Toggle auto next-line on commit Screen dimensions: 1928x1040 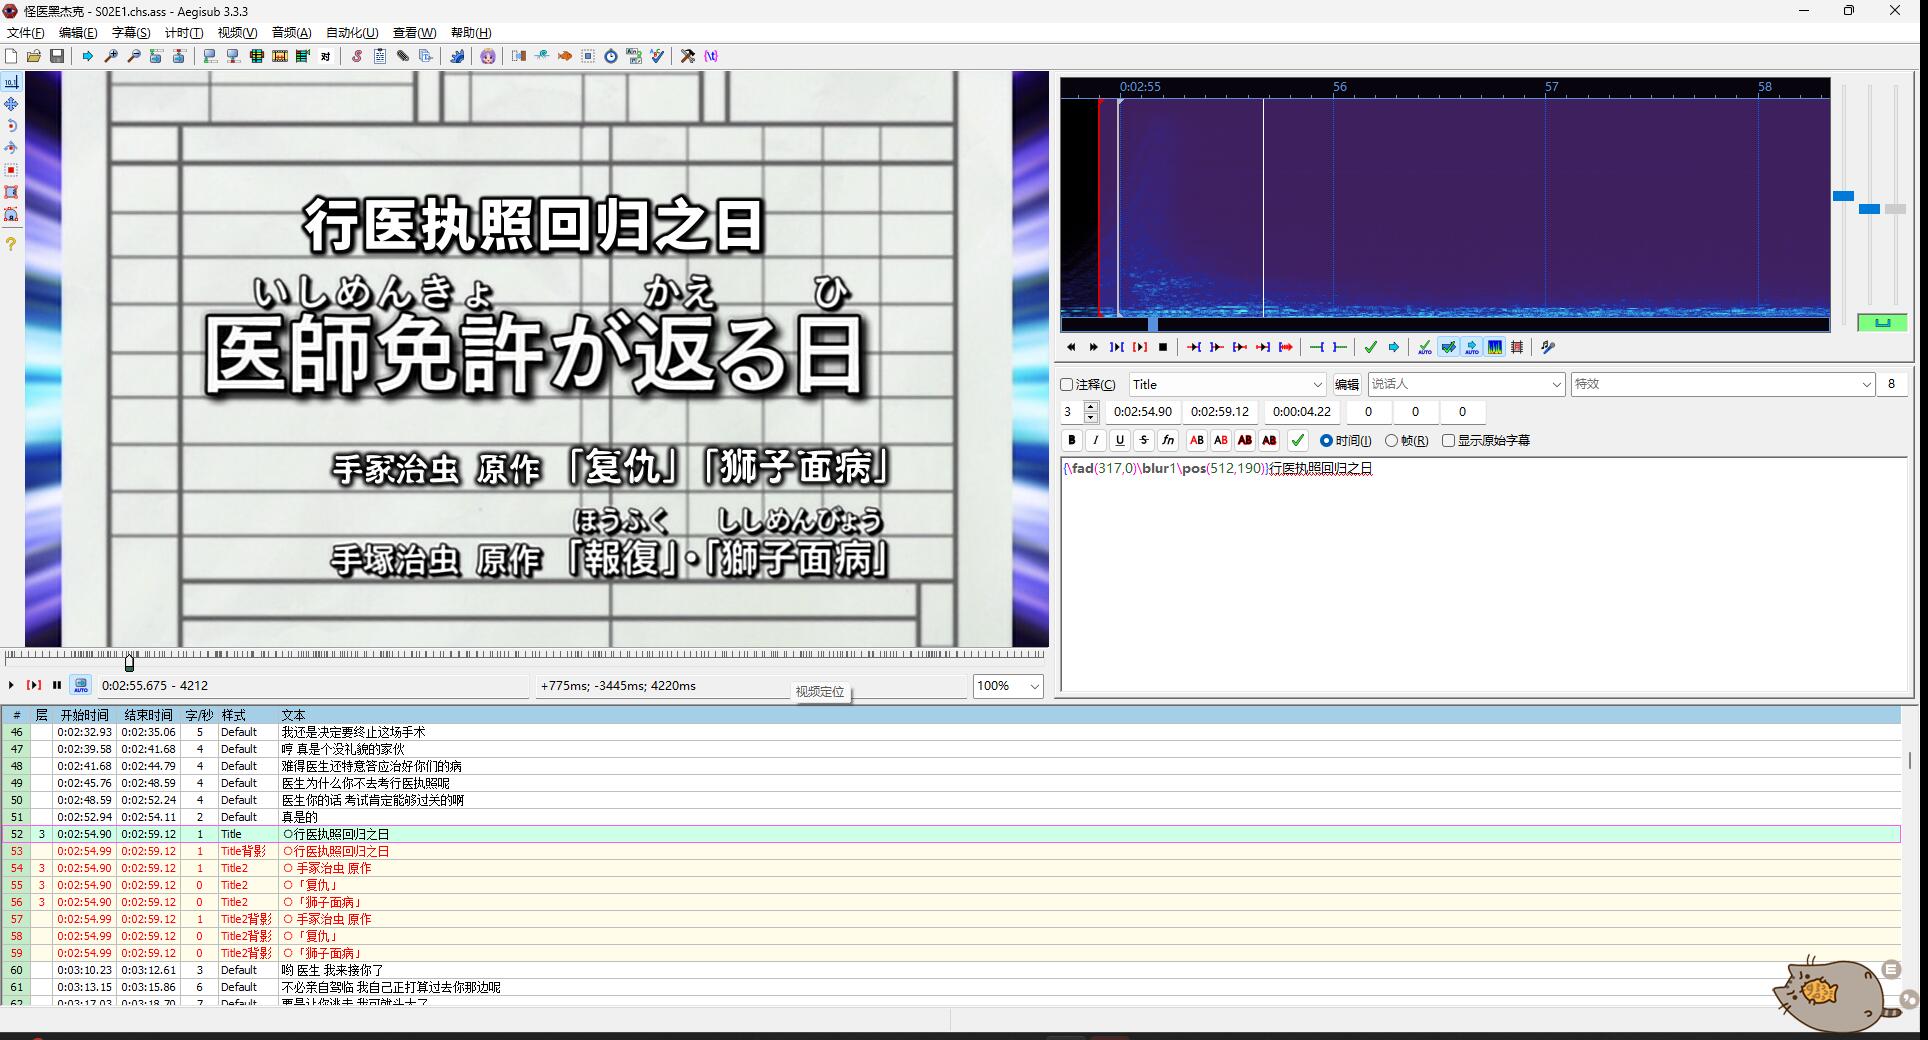coord(1449,347)
